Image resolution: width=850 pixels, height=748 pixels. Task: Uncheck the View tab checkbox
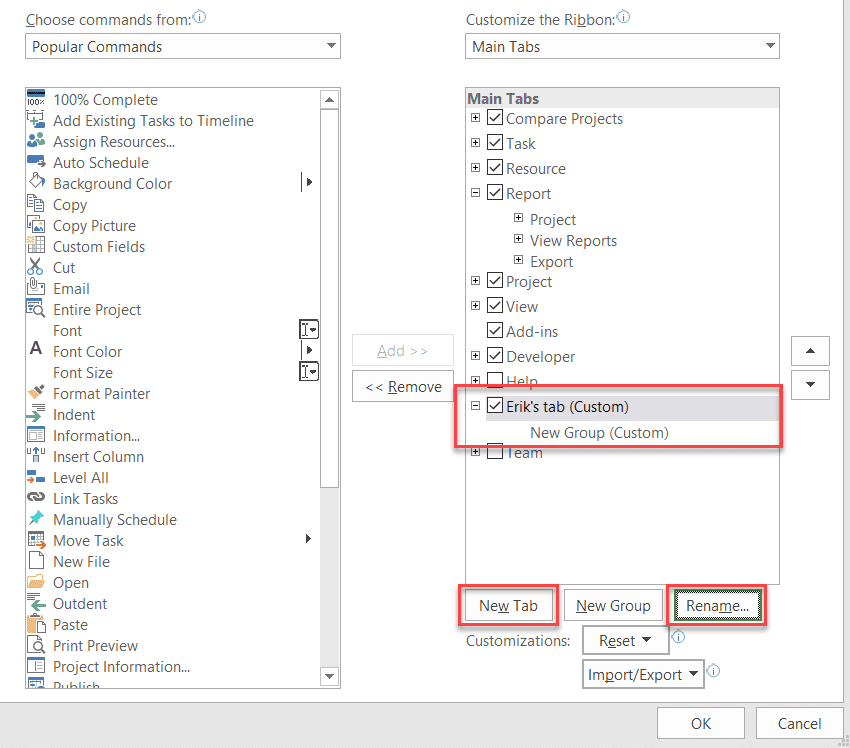[x=495, y=305]
